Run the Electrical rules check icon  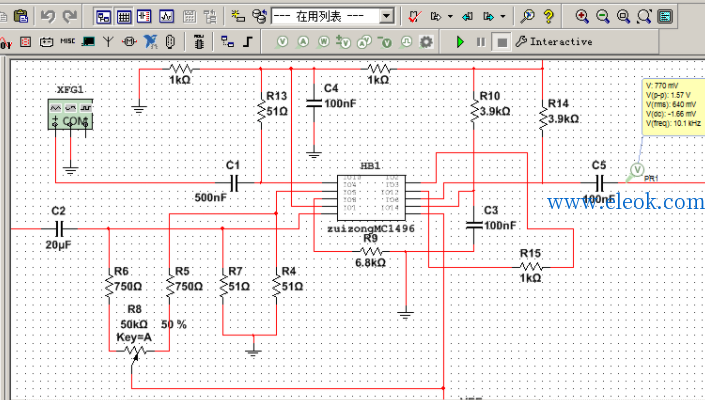(x=415, y=17)
